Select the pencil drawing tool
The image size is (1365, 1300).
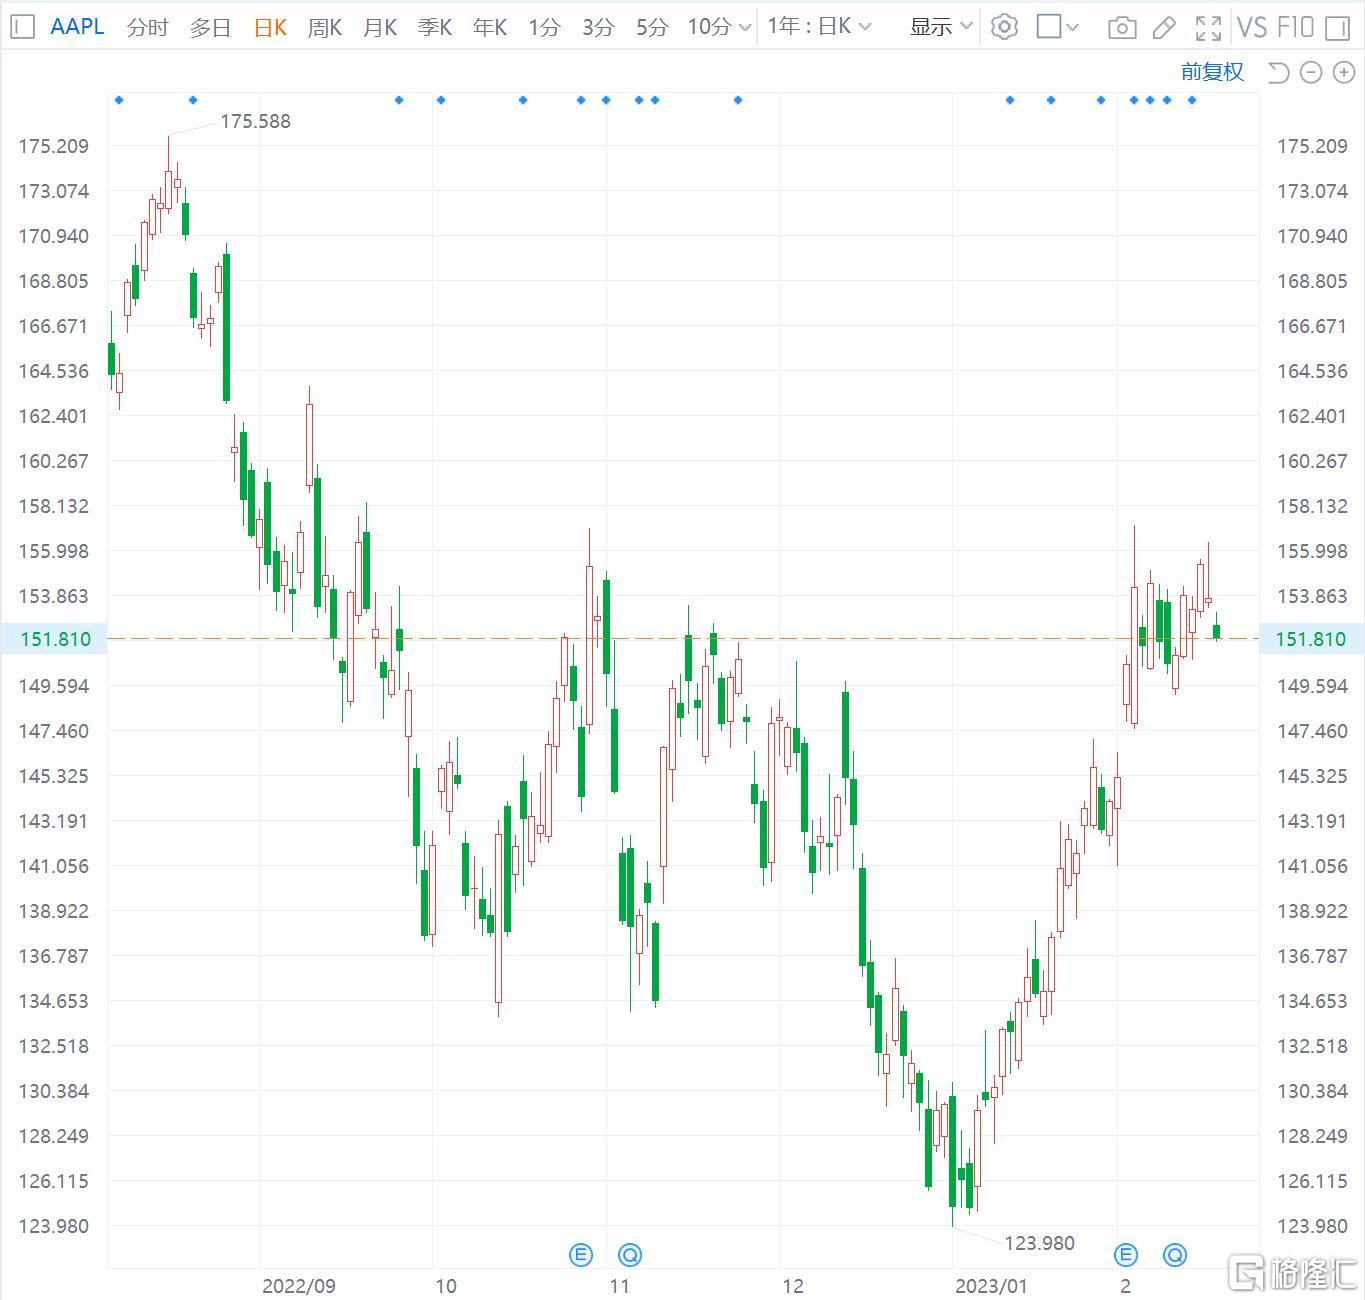tap(1164, 27)
